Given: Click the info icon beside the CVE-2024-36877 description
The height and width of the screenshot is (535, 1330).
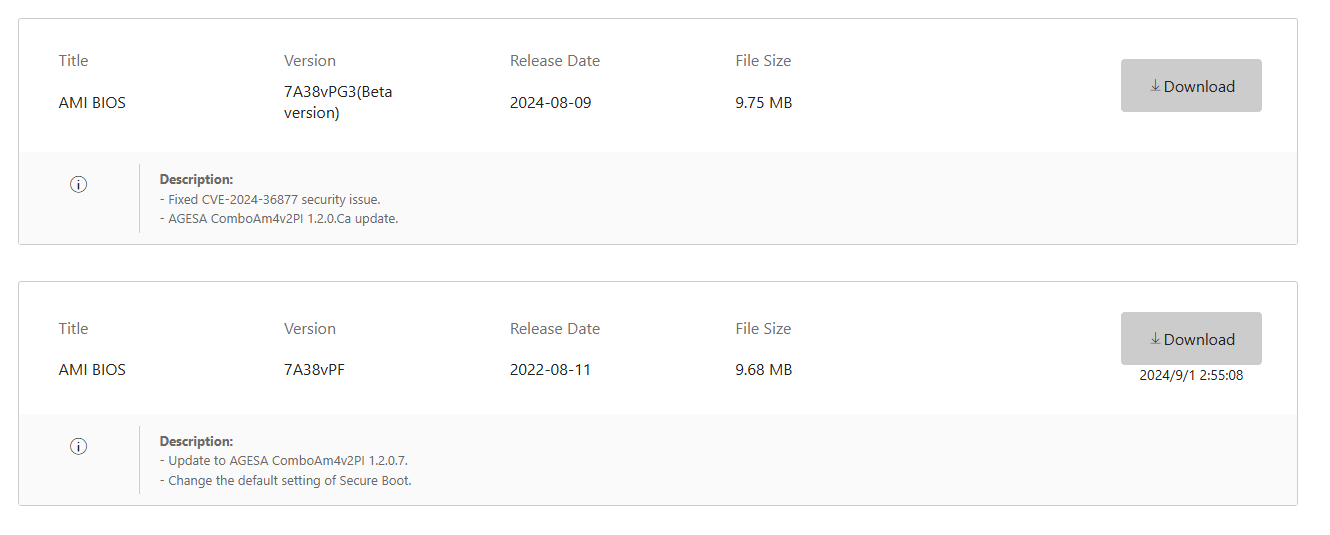Looking at the screenshot, I should (x=79, y=184).
